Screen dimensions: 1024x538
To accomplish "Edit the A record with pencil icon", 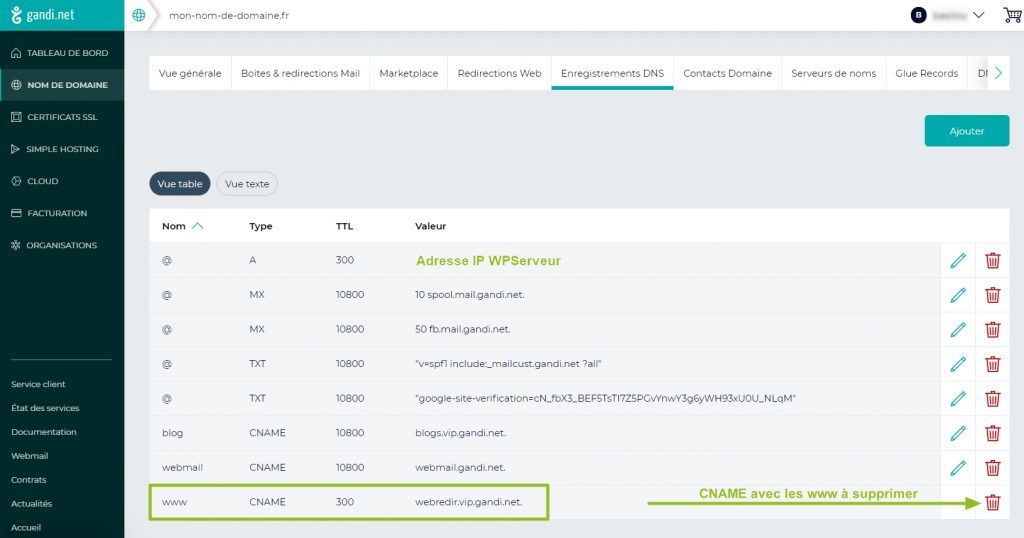I will [x=958, y=261].
